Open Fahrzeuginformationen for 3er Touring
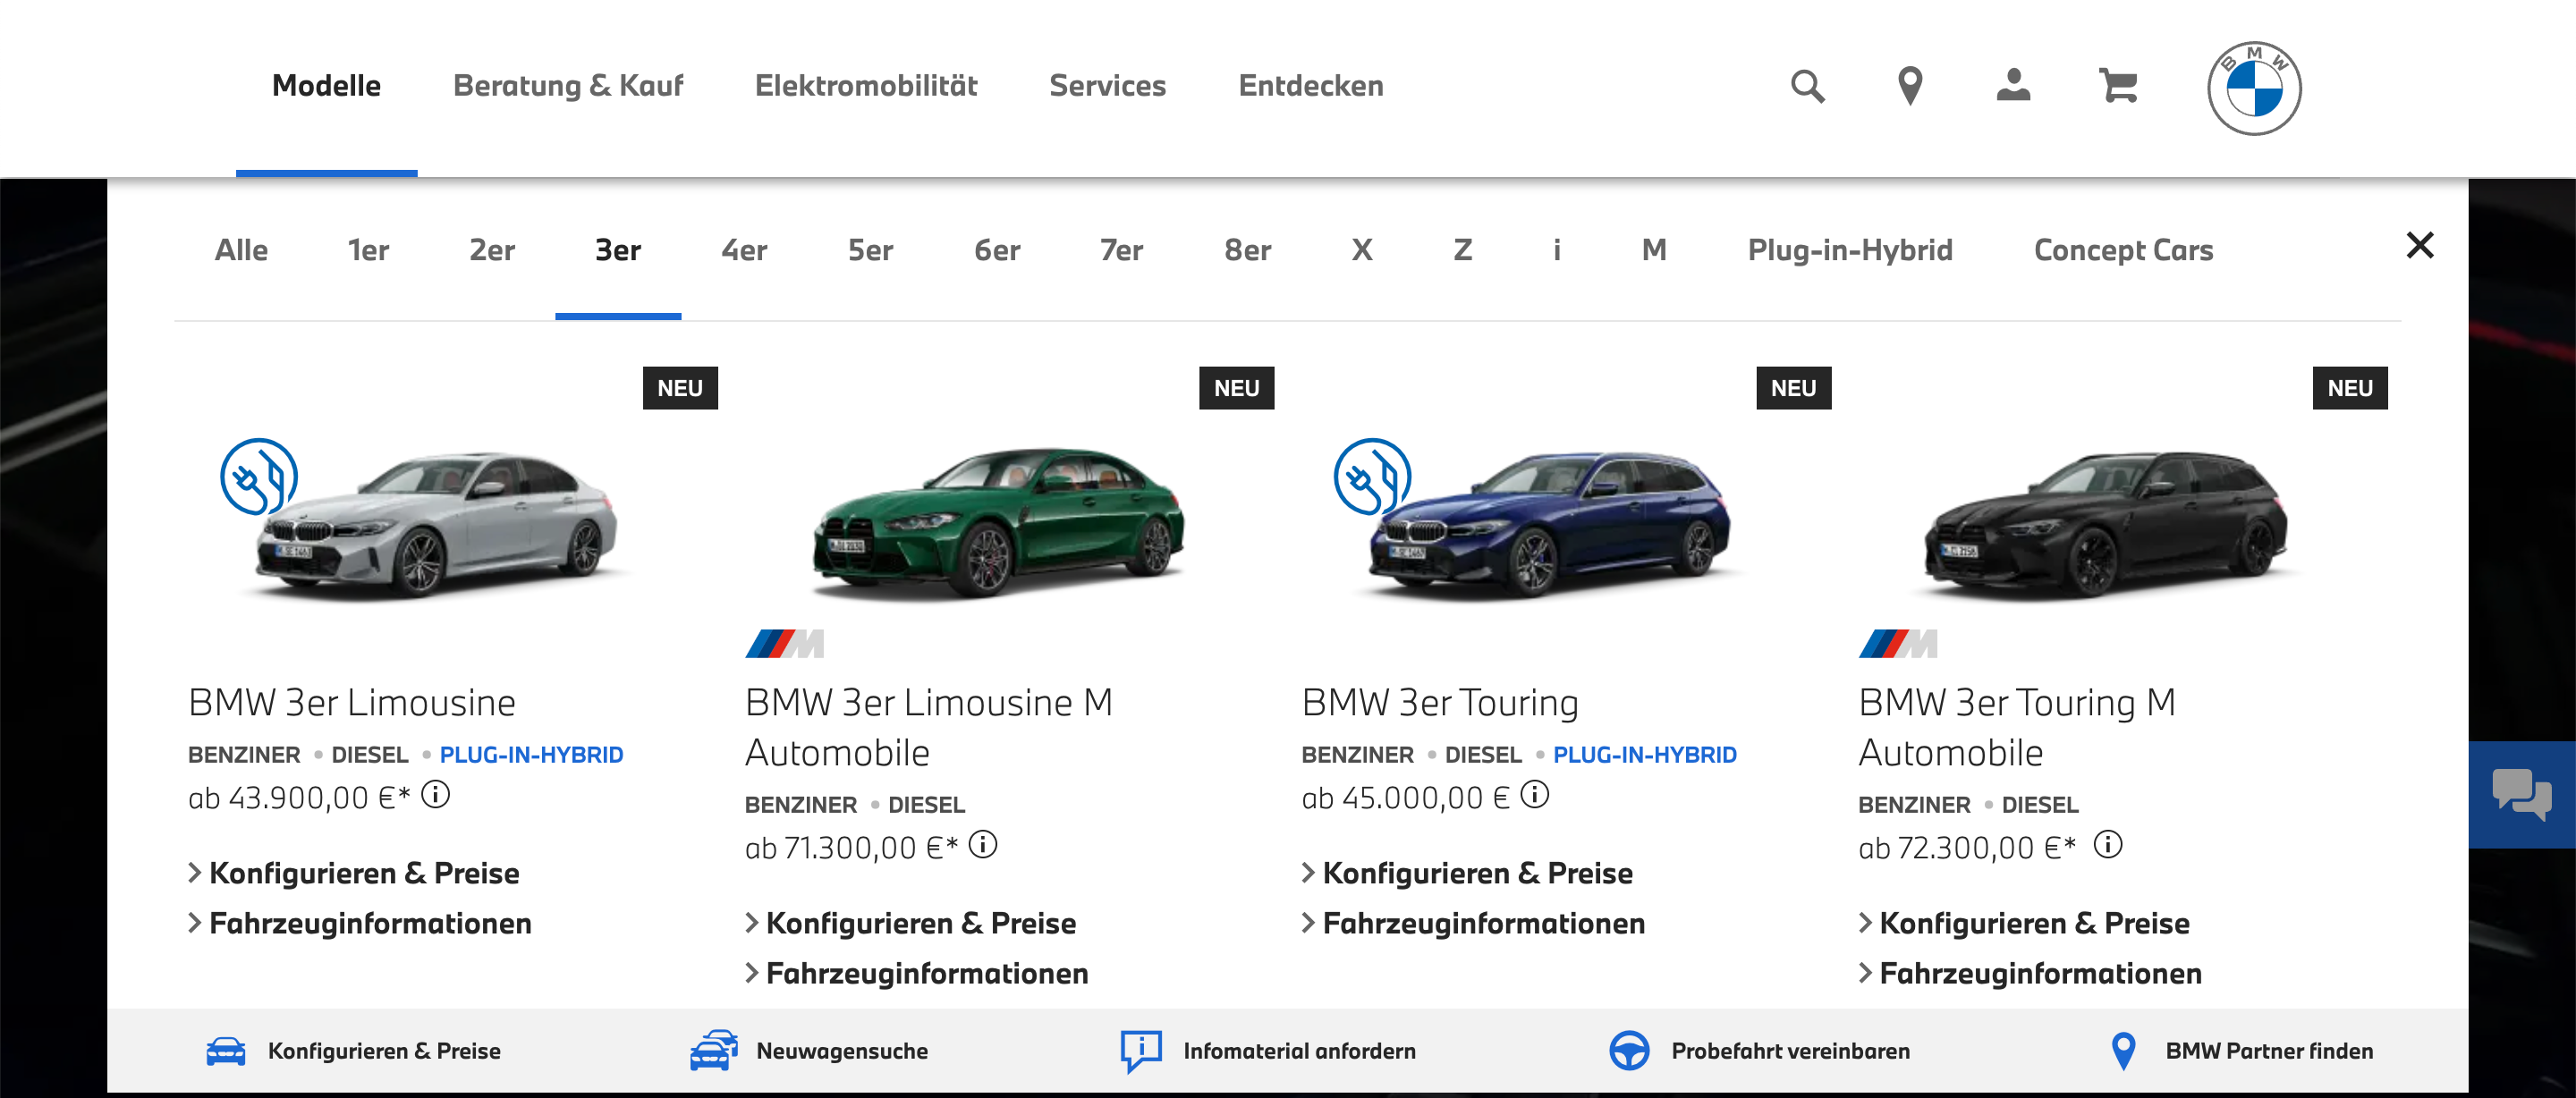The image size is (2576, 1098). click(1473, 923)
